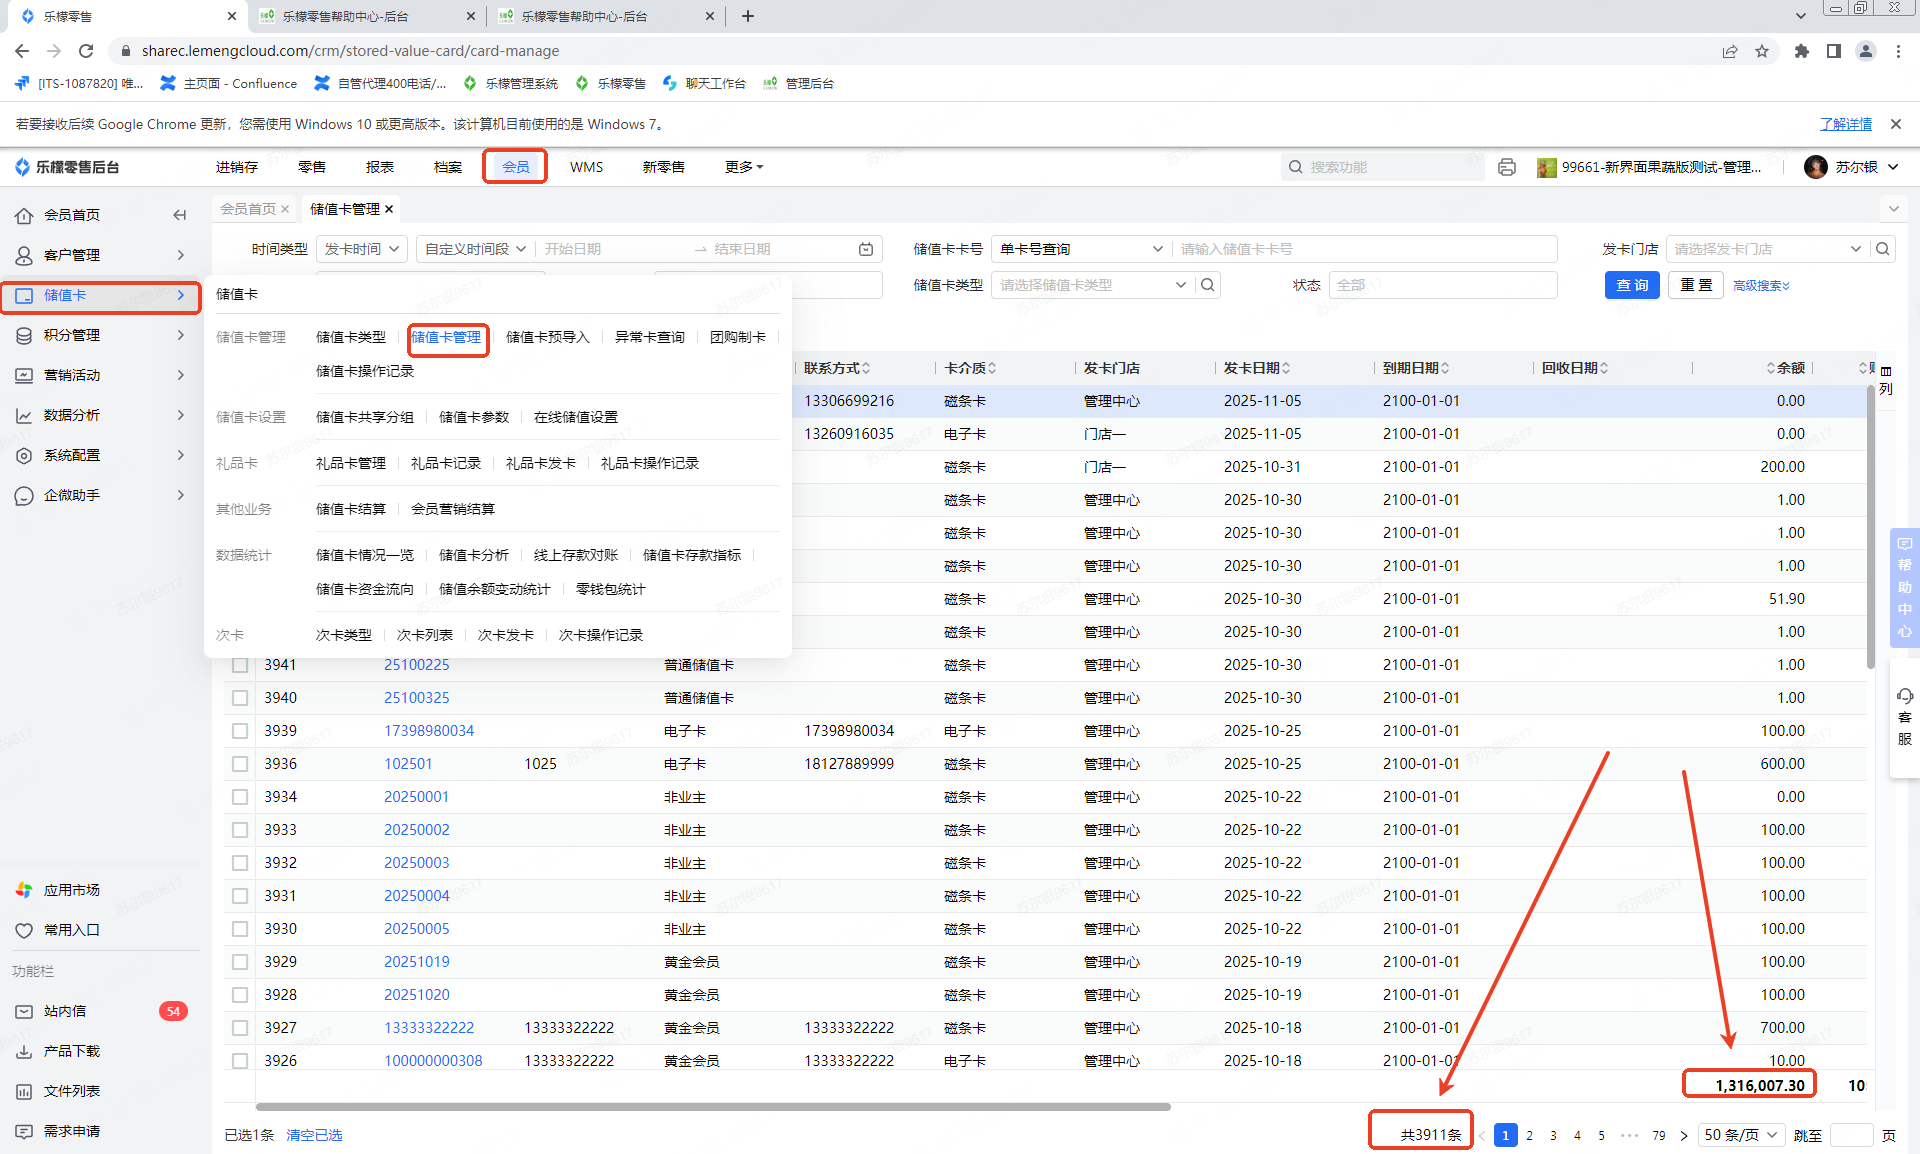Click 清空已选 link
This screenshot has height=1154, width=1920.
(314, 1135)
